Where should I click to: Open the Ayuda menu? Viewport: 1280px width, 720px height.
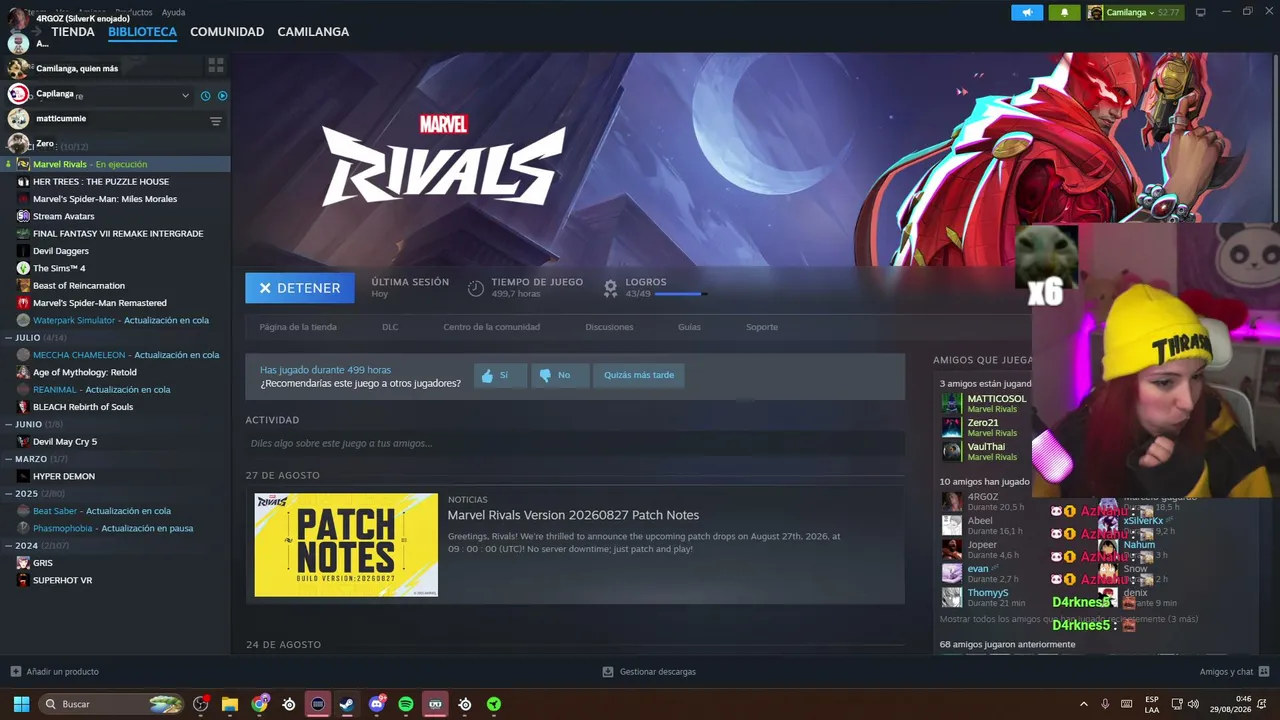click(x=173, y=12)
